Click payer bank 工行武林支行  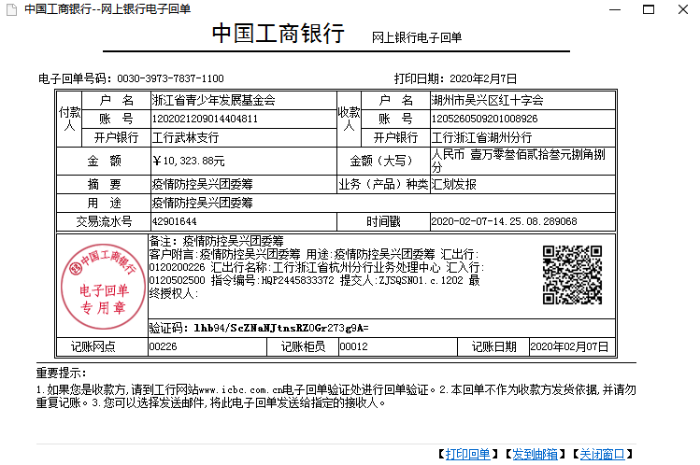coord(185,137)
